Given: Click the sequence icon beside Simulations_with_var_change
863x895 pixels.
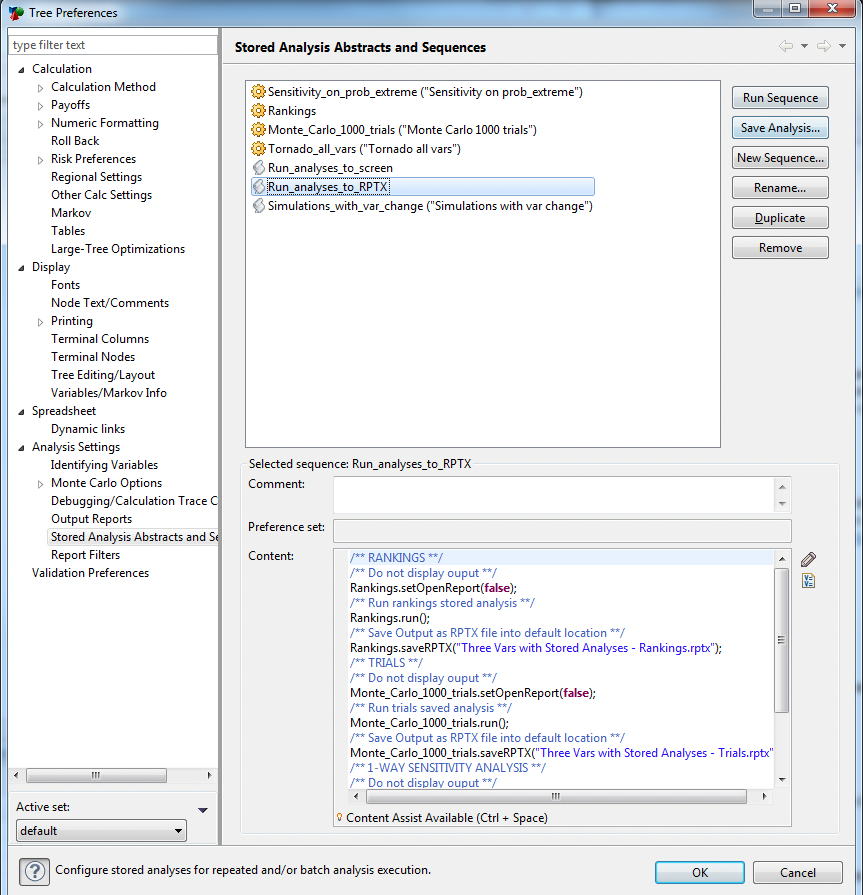Looking at the screenshot, I should [256, 205].
